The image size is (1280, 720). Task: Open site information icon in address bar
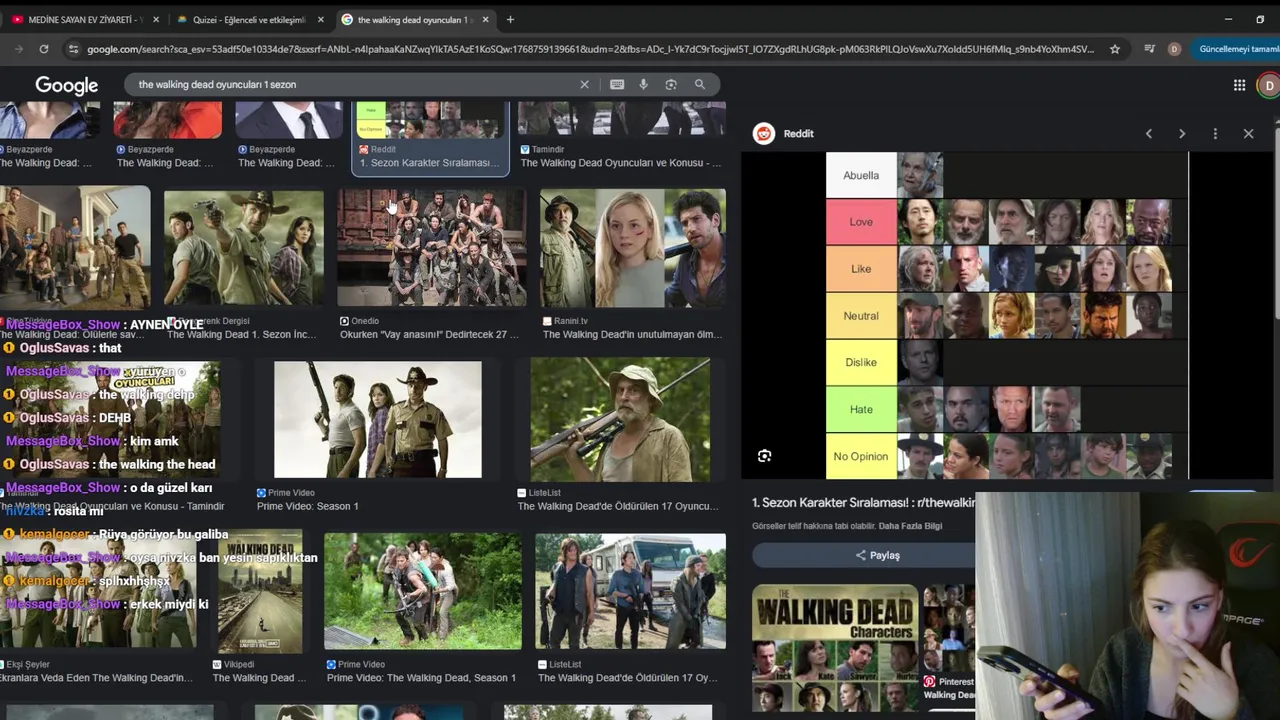73,49
